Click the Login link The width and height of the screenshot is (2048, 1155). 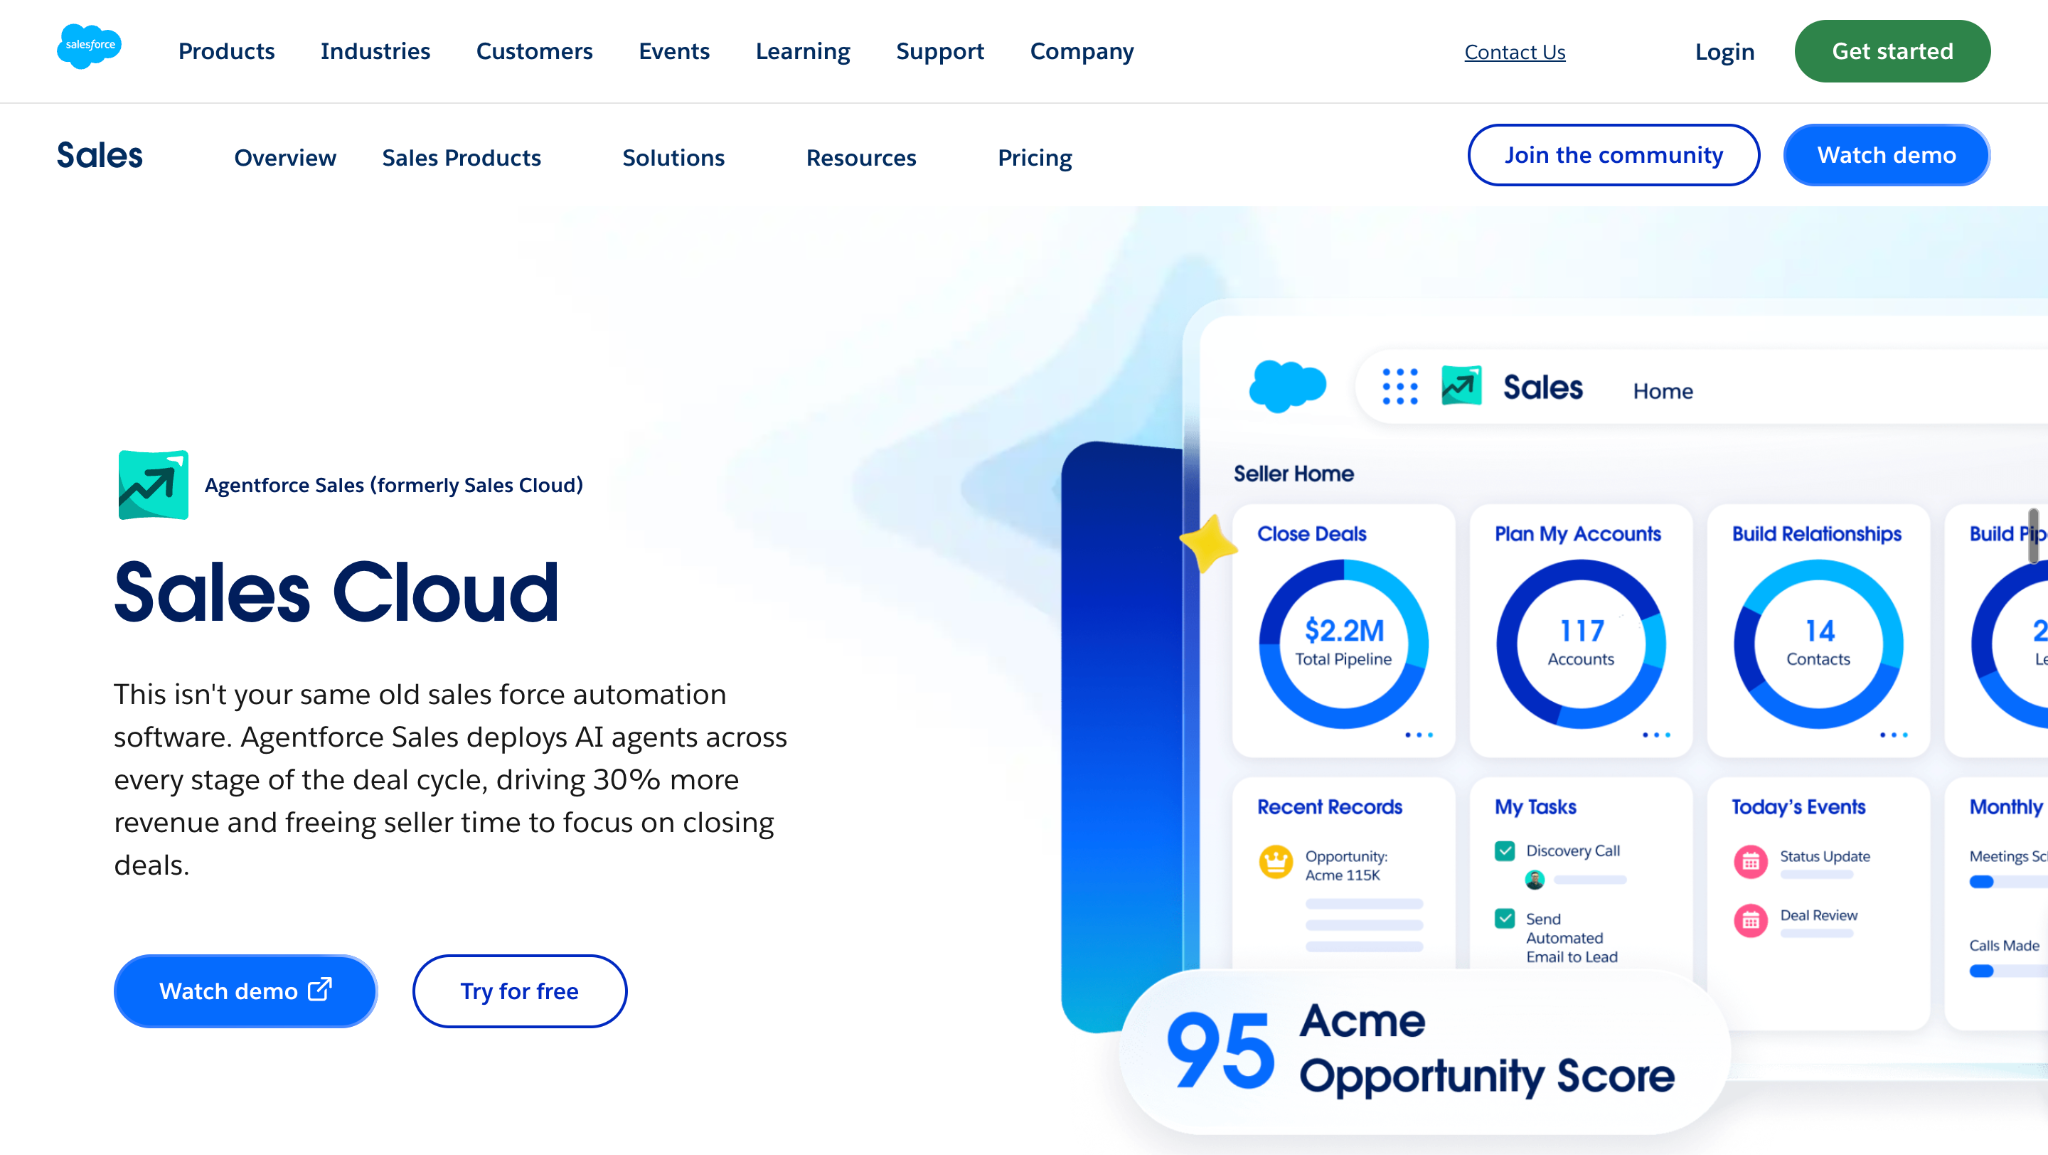point(1725,52)
